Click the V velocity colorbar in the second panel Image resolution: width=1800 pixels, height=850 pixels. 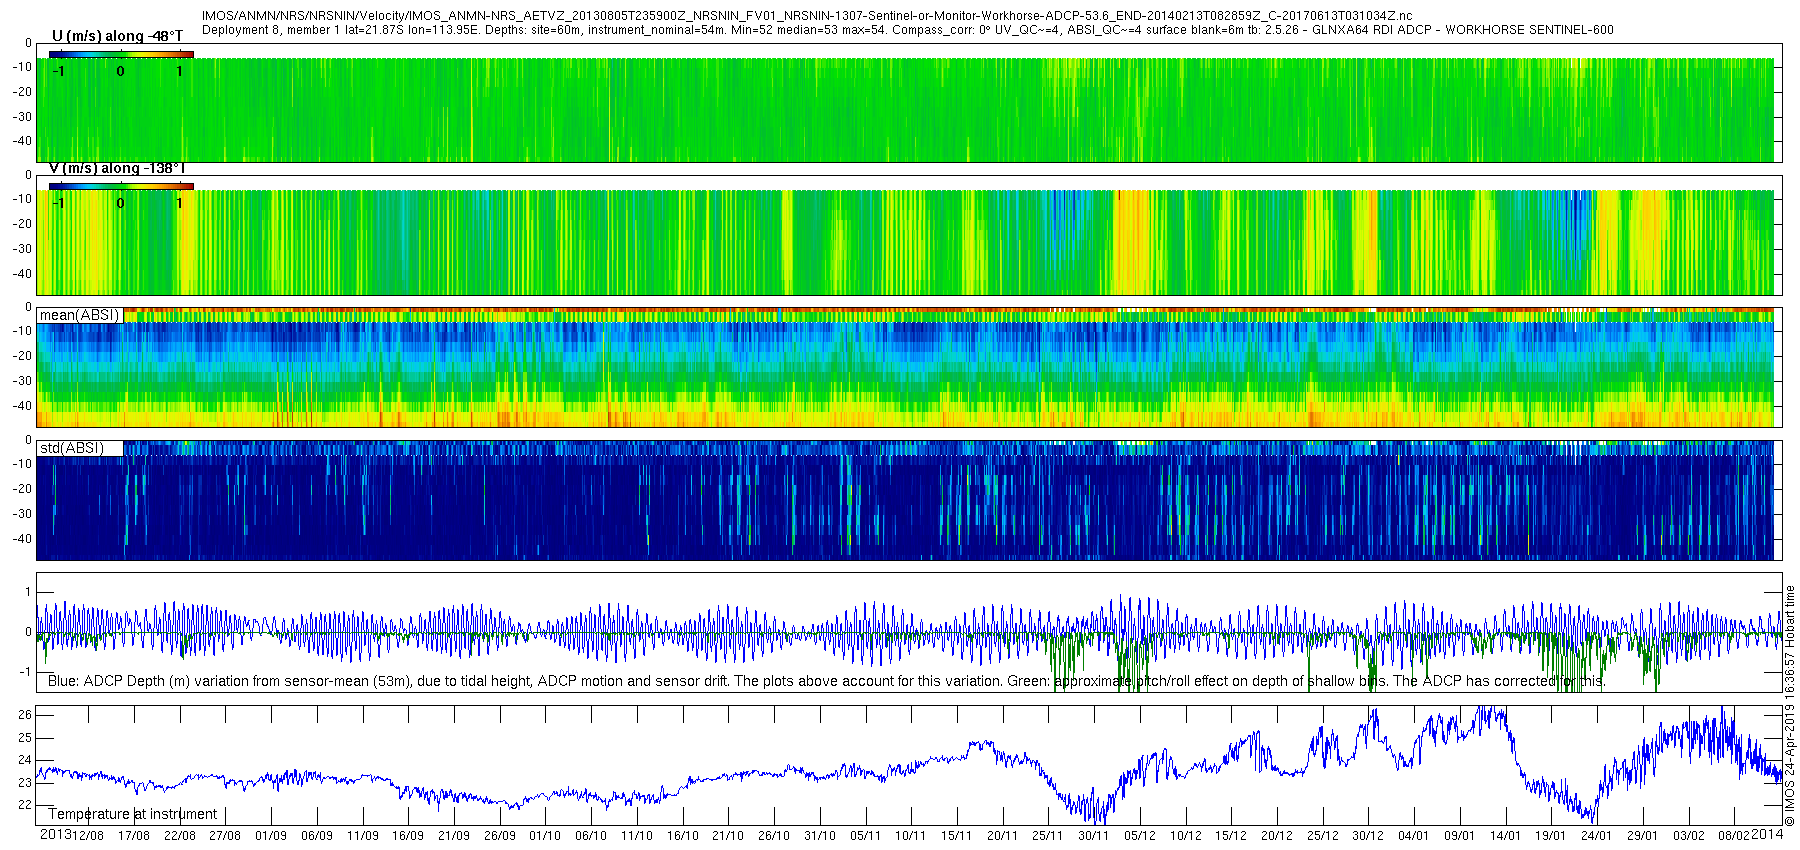click(121, 186)
